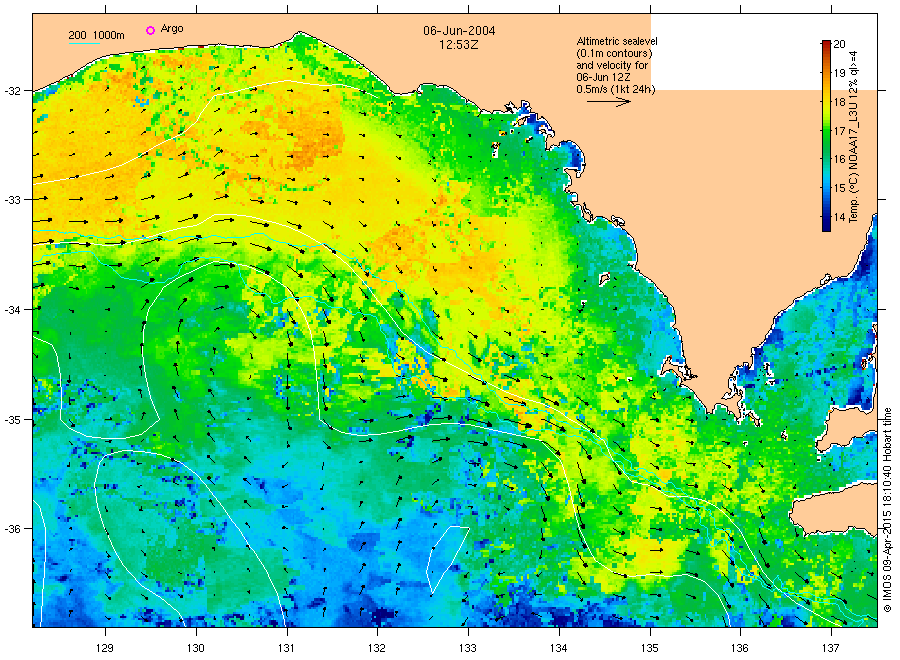Image resolution: width=900 pixels, height=660 pixels.
Task: Click the longitude label '137'
Action: pyautogui.click(x=831, y=648)
